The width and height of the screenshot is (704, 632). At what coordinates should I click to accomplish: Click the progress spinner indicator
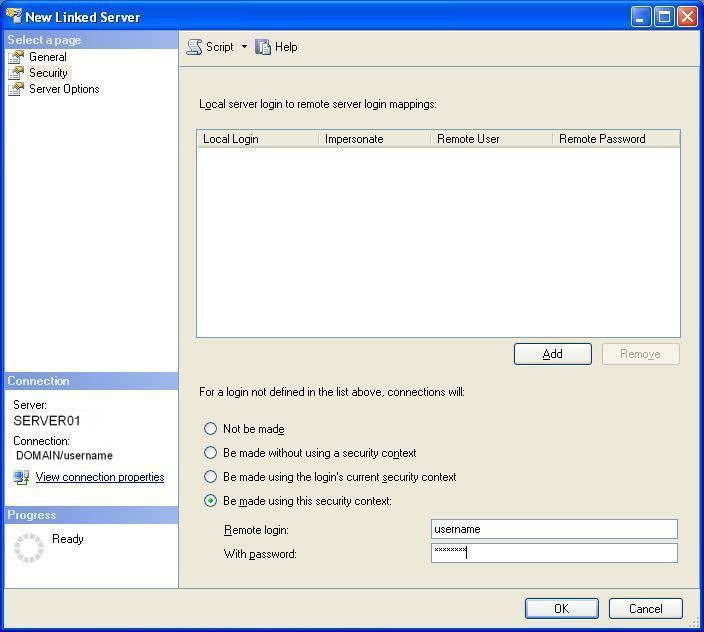click(x=29, y=548)
